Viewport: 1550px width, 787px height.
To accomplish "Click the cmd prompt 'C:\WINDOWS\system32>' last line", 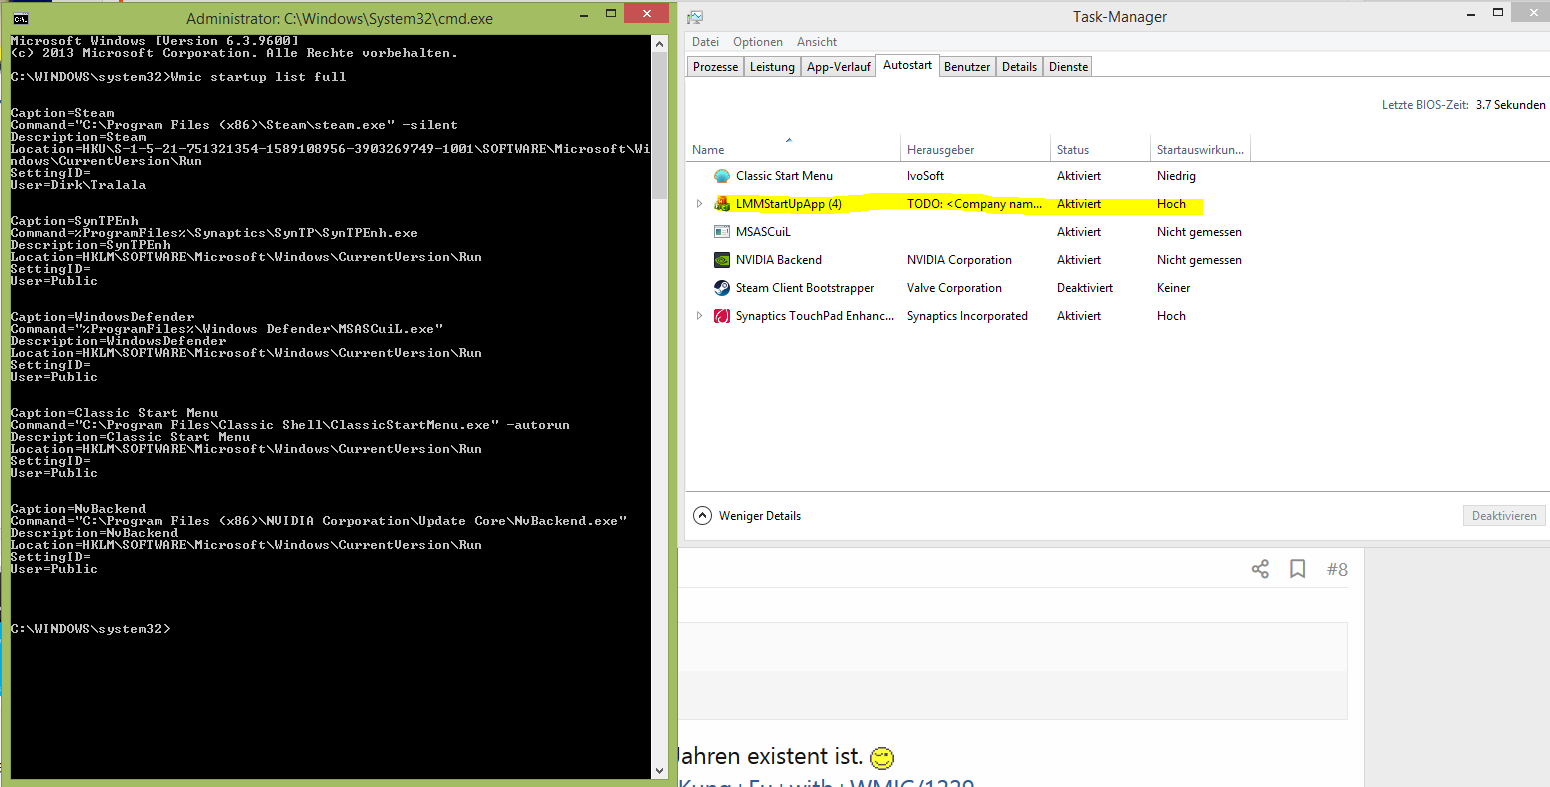I will coord(91,629).
